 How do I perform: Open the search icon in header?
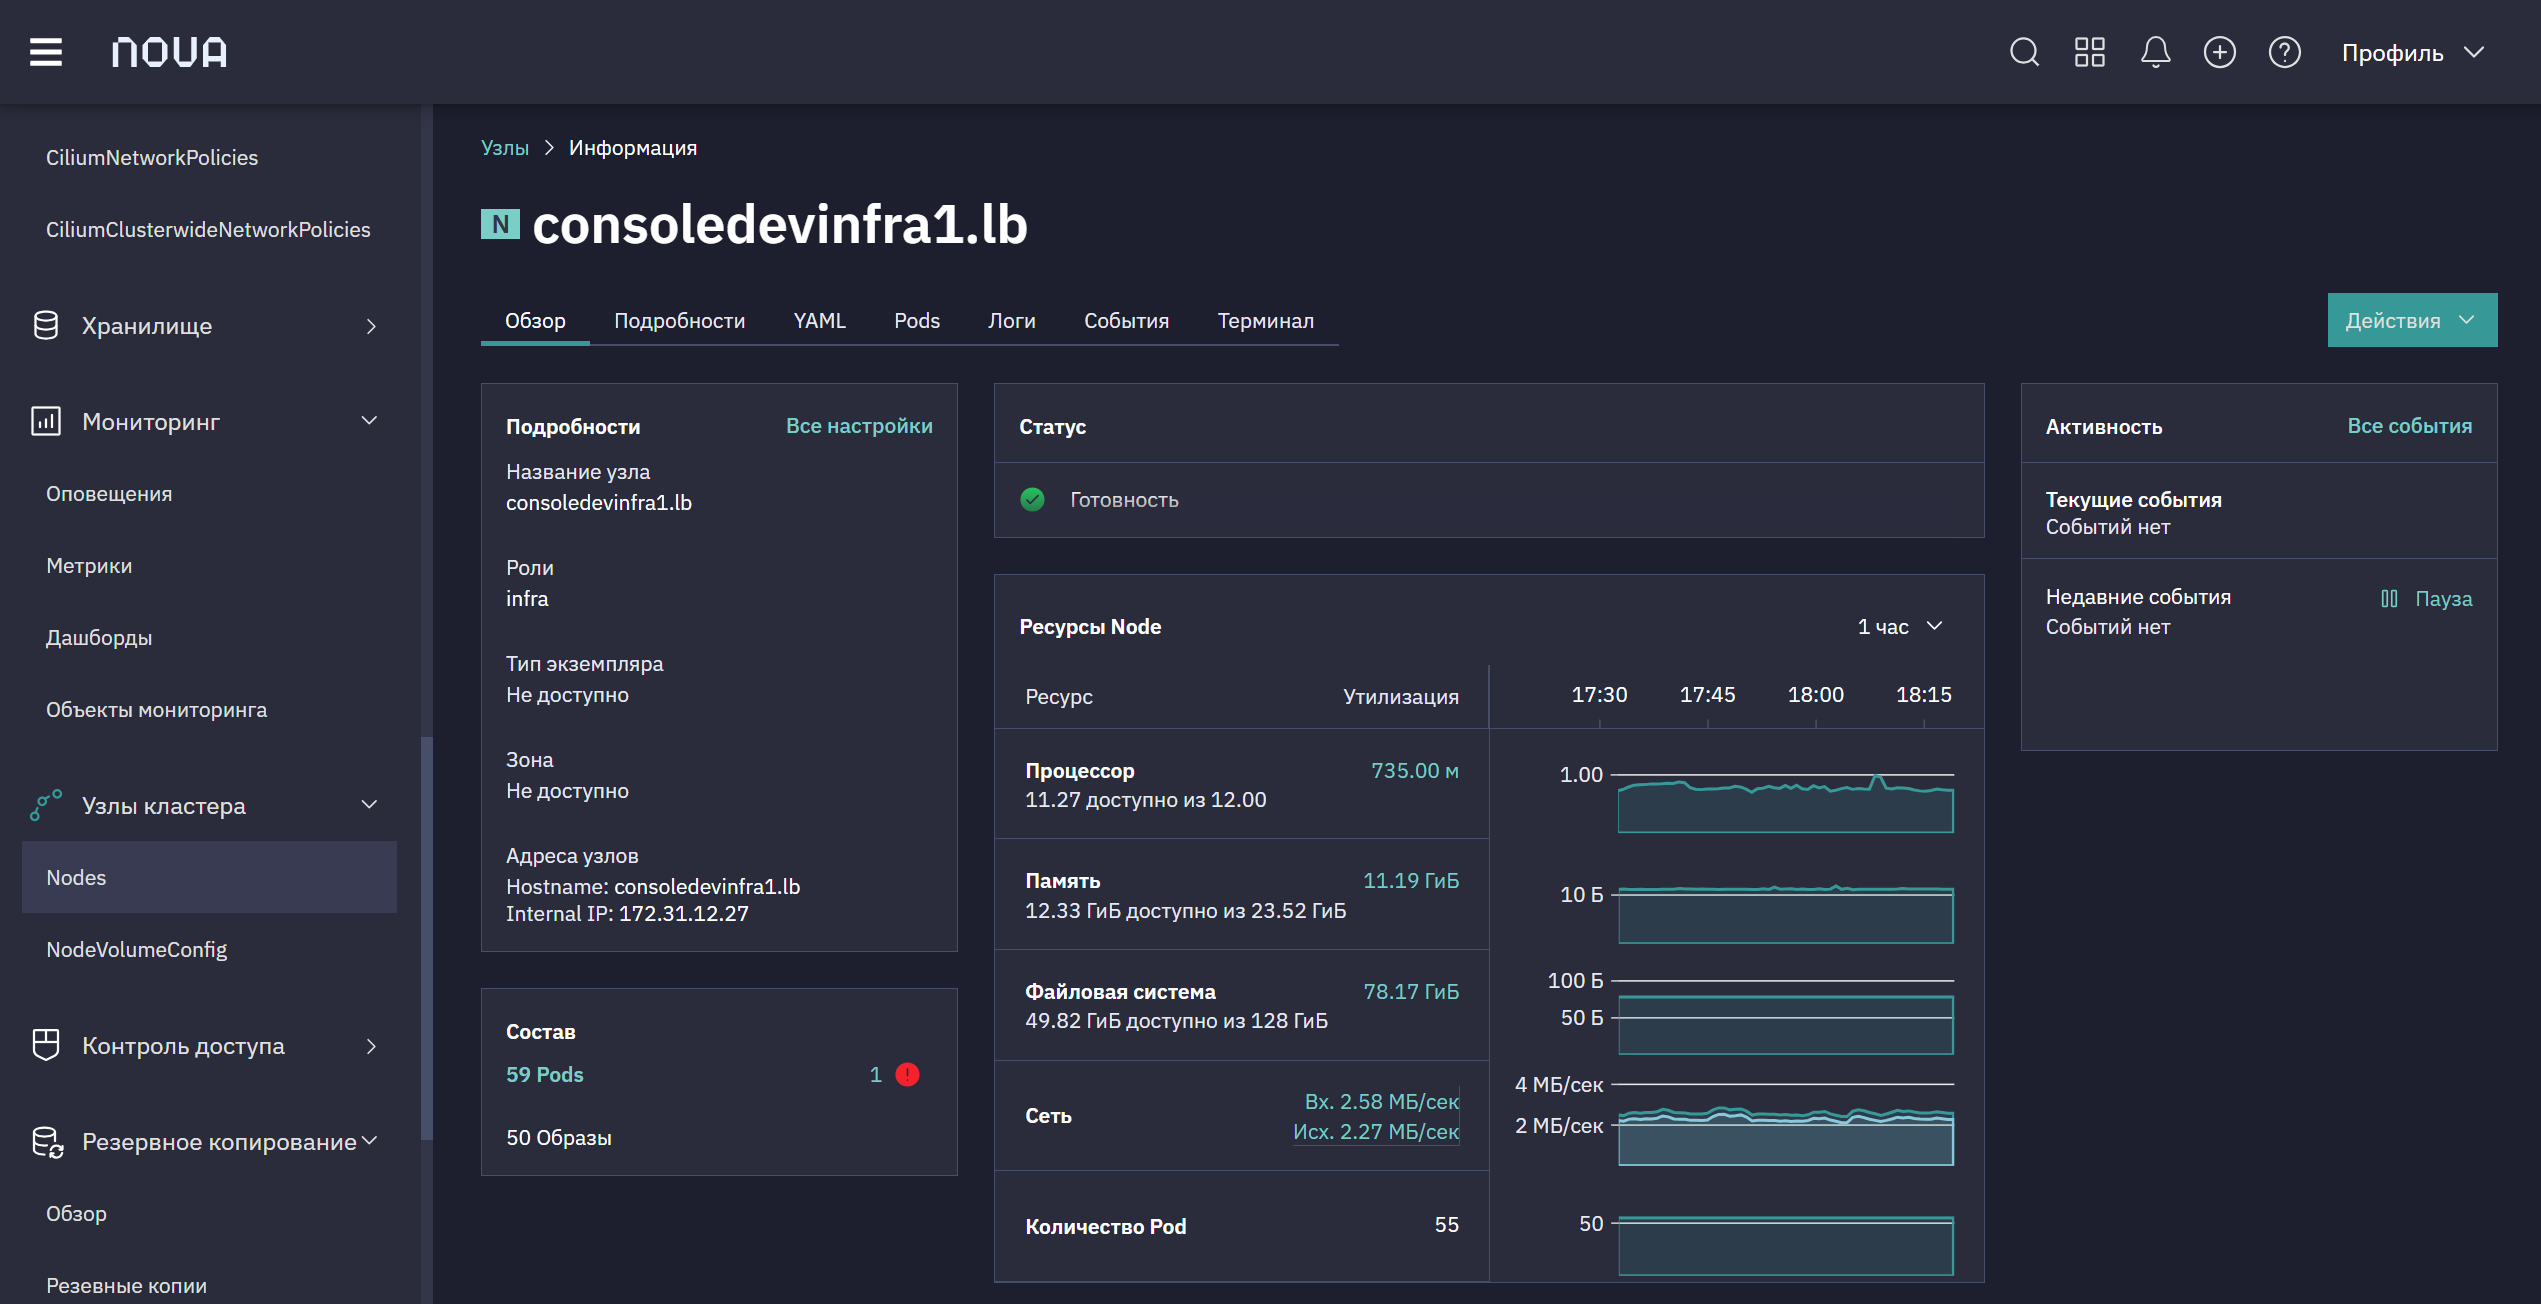click(x=2024, y=52)
